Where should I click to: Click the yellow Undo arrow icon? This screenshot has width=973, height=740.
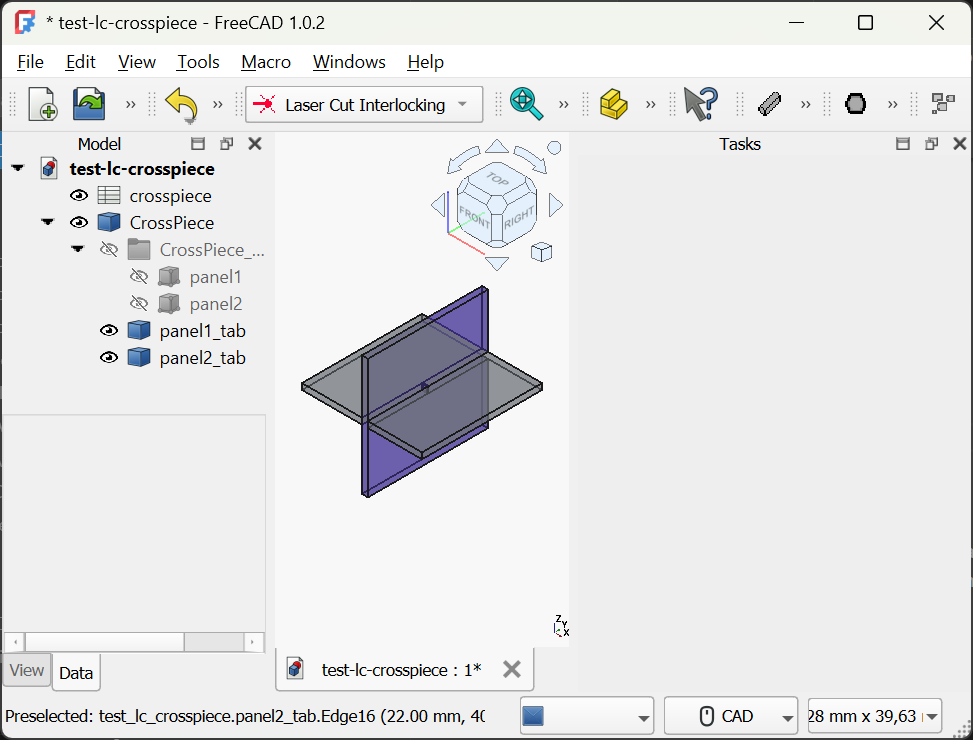182,105
